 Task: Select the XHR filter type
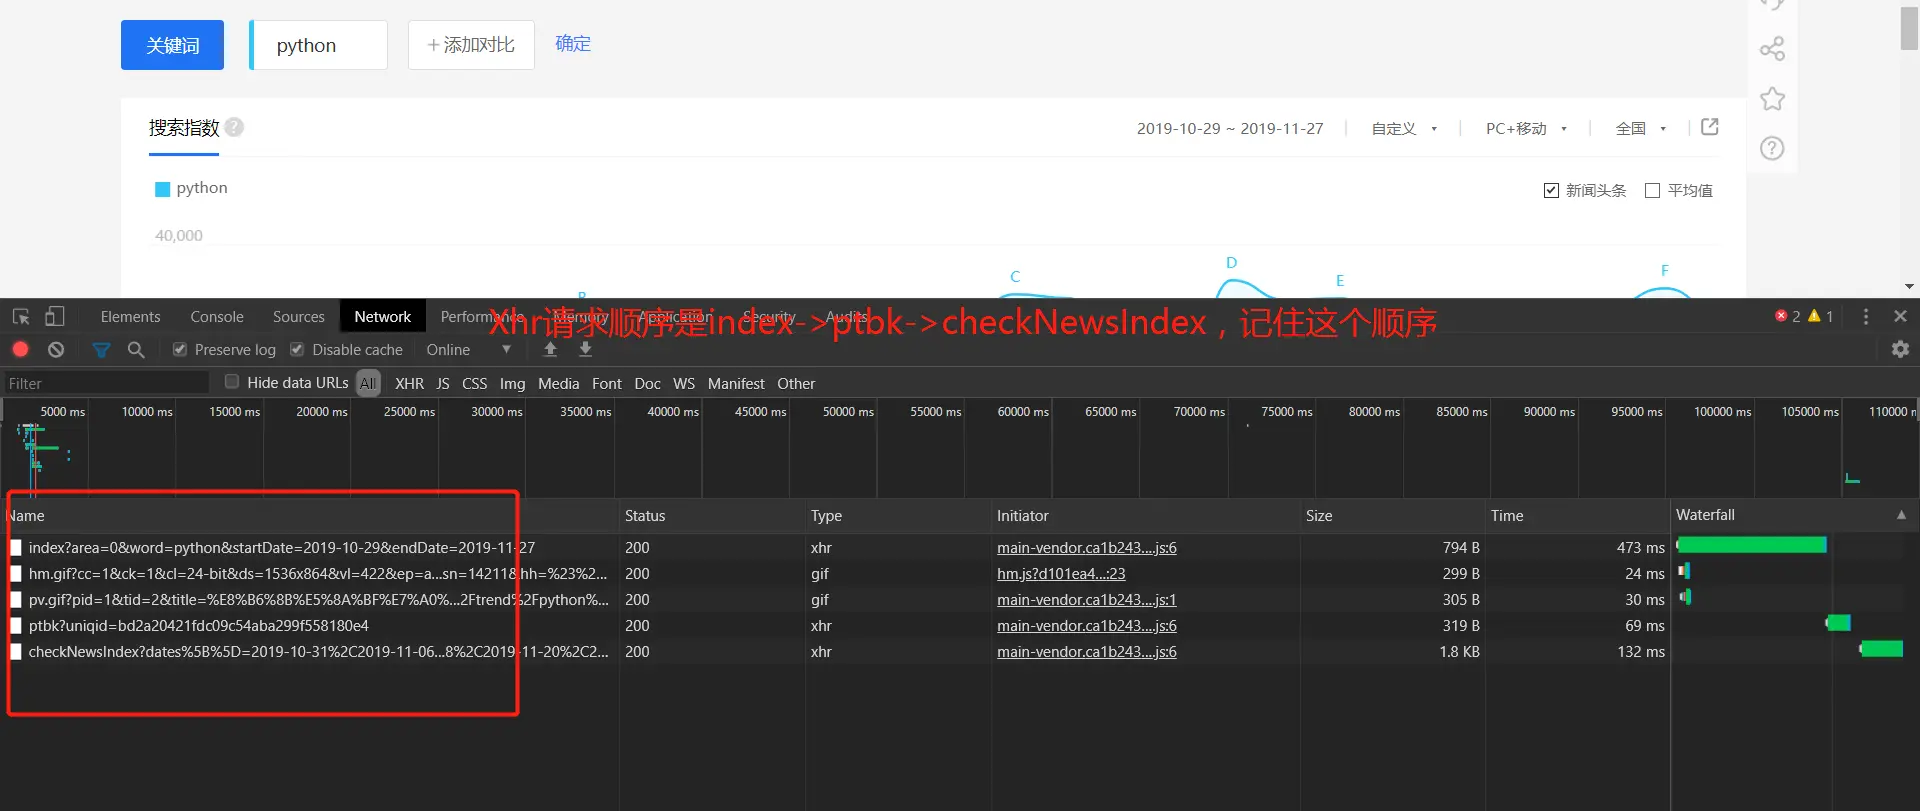[x=409, y=383]
